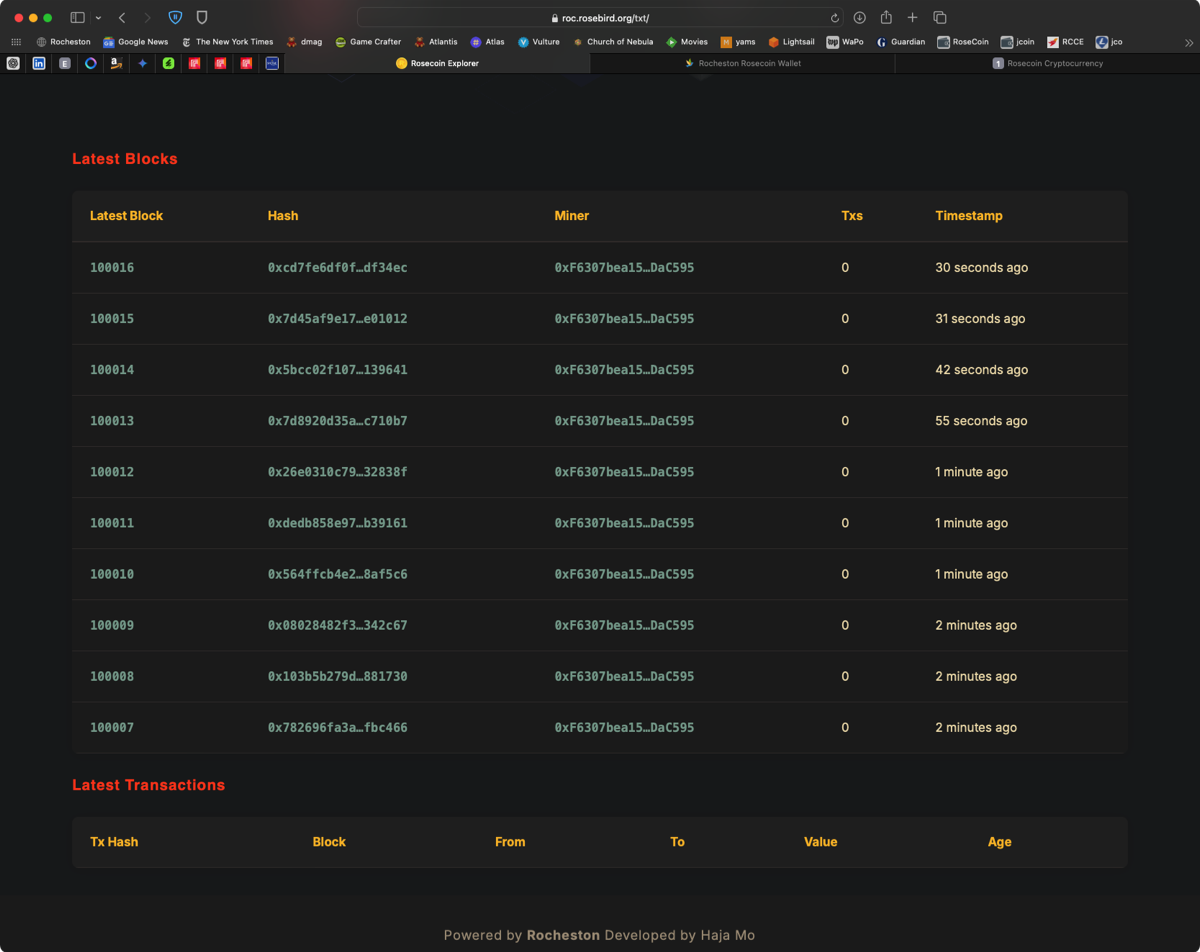Open the Guardian bookmark
Screen dimensions: 1200x952
coord(900,42)
